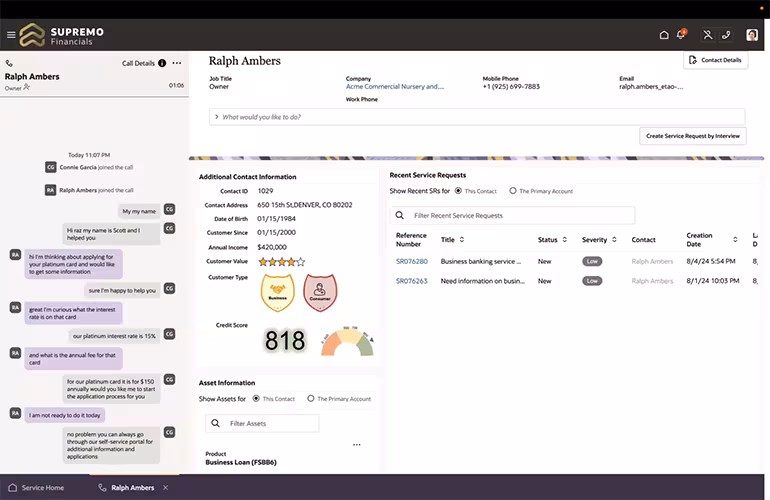This screenshot has width=770, height=500.
Task: Click the sure I'm happy to help you message
Action: [x=122, y=290]
